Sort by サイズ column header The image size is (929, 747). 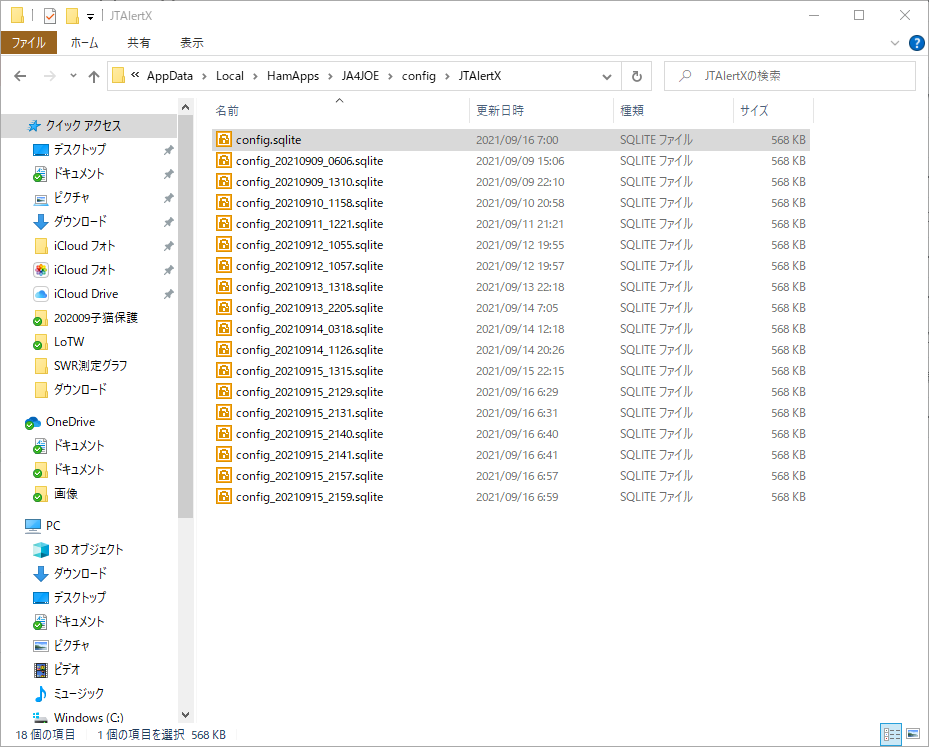pyautogui.click(x=754, y=111)
